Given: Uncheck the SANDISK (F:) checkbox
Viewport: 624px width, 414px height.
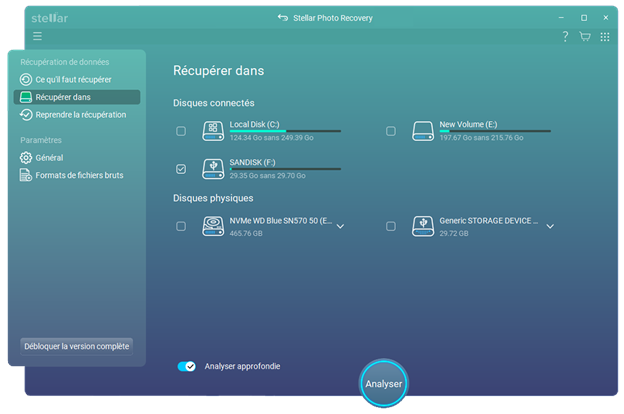Looking at the screenshot, I should 181,169.
